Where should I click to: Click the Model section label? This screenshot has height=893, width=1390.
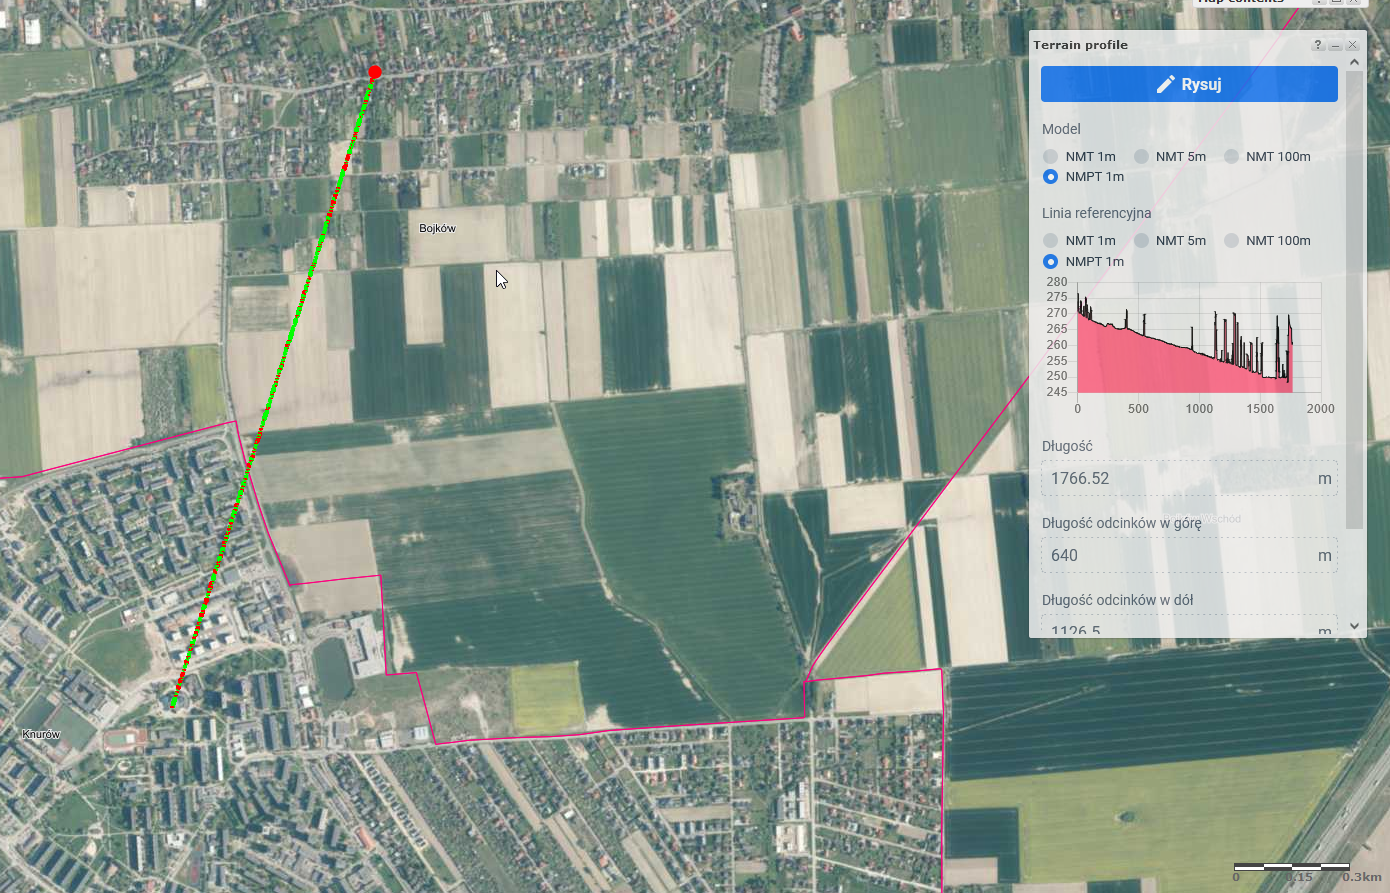[x=1061, y=129]
